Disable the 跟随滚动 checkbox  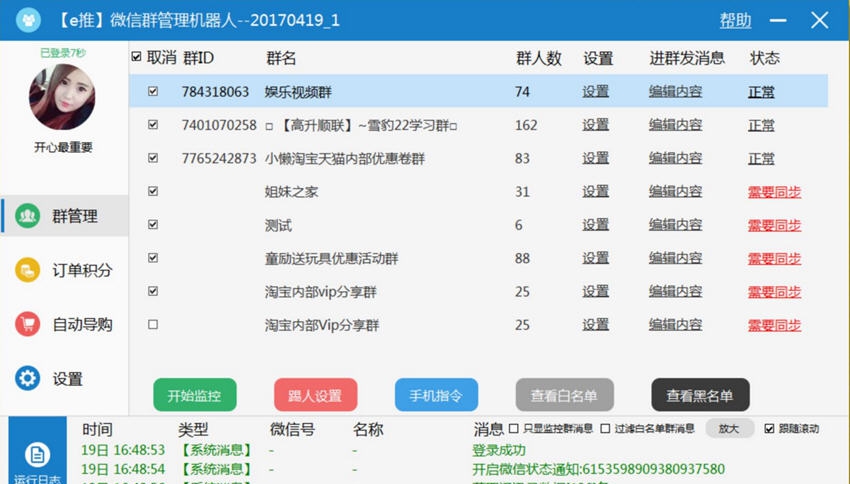(769, 429)
